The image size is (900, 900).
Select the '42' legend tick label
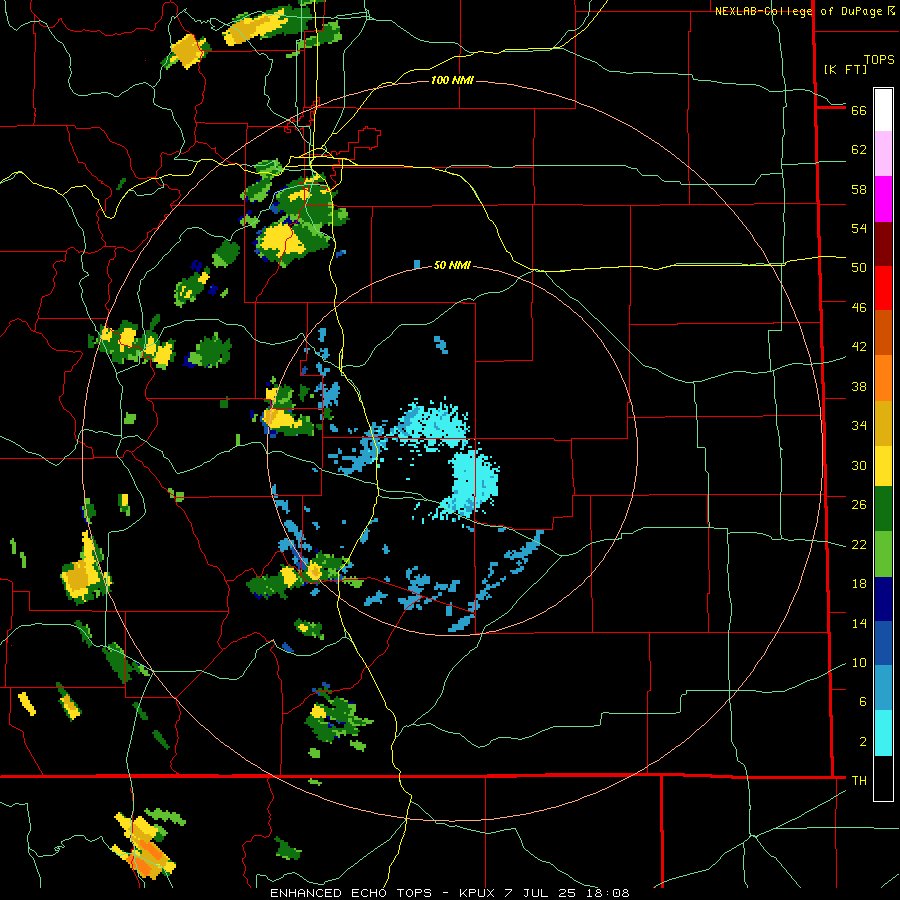pos(859,347)
